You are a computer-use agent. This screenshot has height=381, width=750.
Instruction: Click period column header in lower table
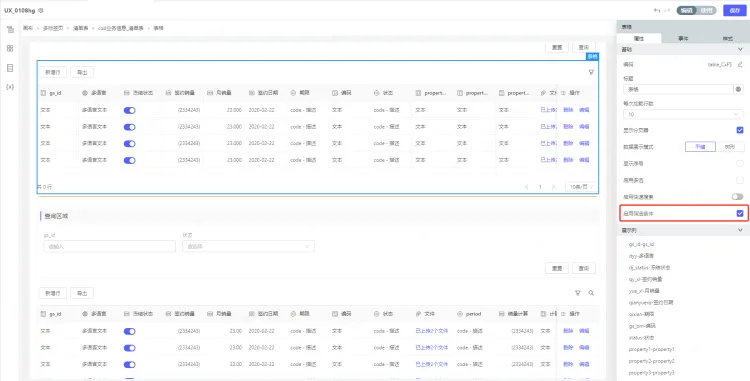click(474, 314)
